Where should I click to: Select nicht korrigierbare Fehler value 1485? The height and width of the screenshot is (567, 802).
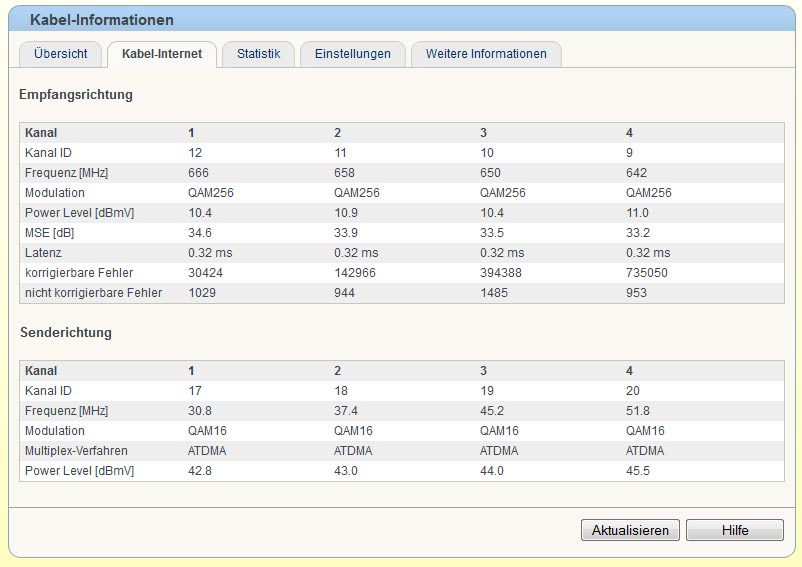[494, 293]
